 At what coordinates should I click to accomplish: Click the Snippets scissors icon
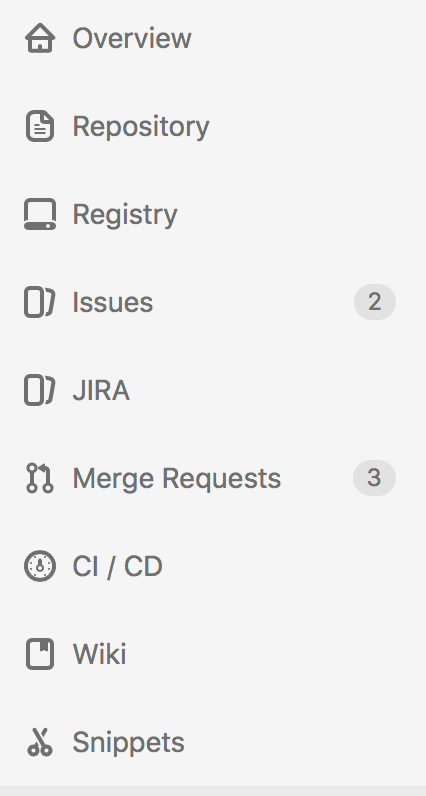tap(40, 742)
